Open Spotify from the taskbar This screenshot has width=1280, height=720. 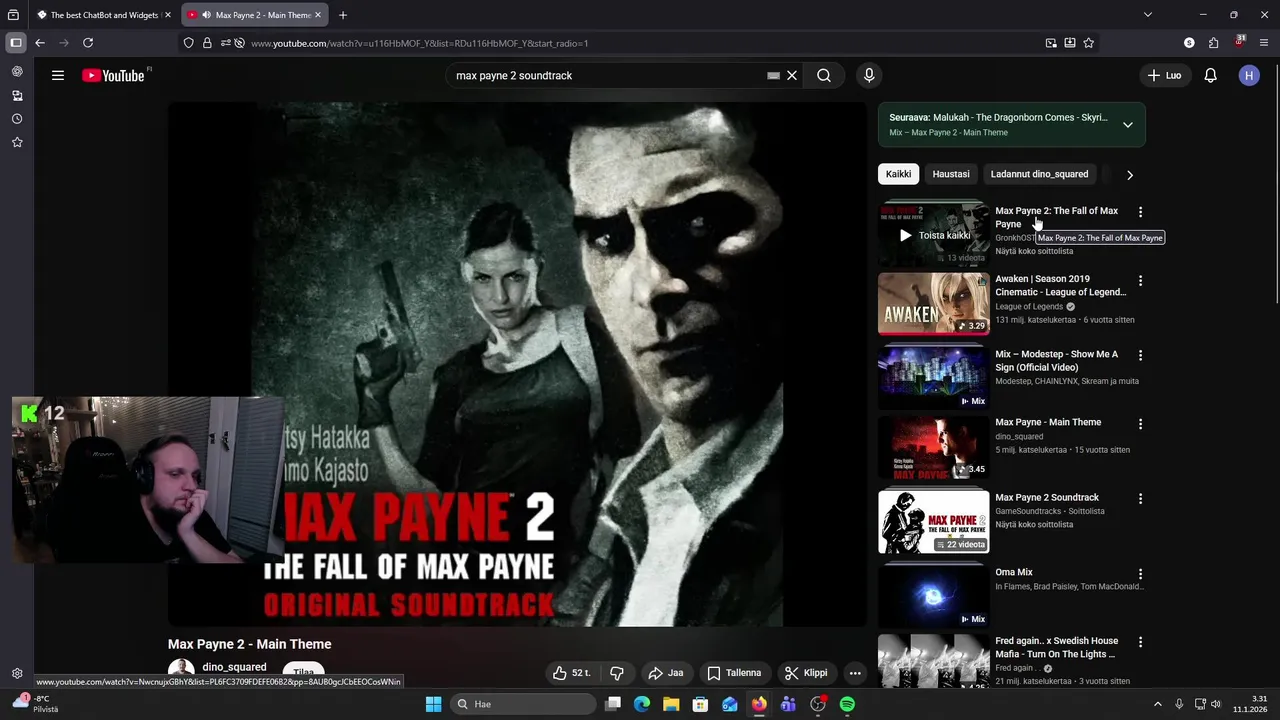[x=847, y=704]
